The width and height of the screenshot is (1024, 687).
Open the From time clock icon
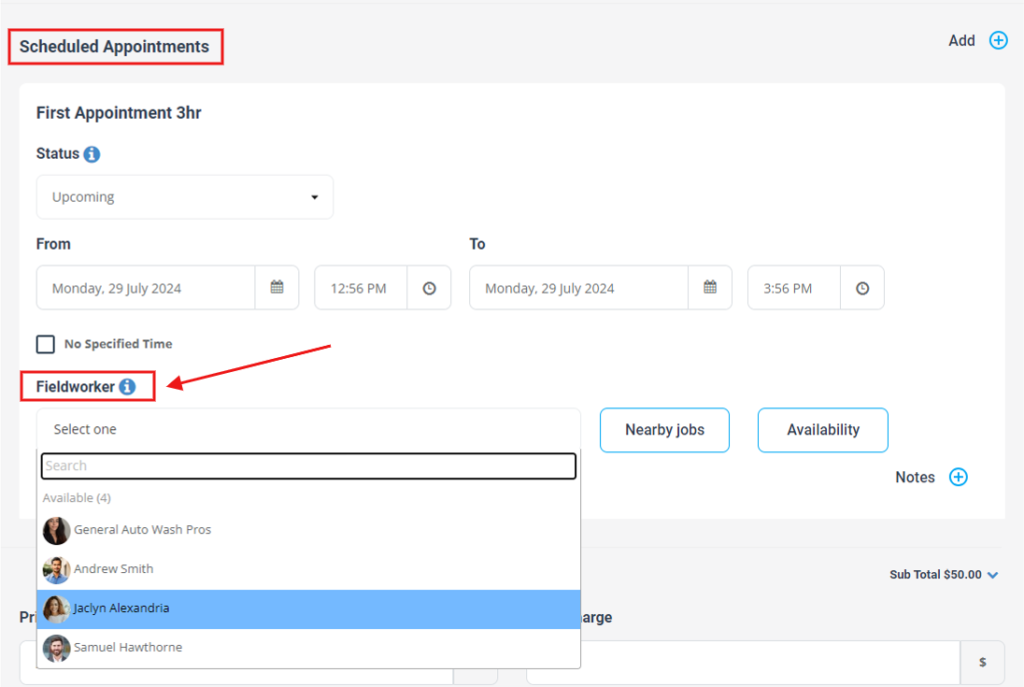pos(429,287)
